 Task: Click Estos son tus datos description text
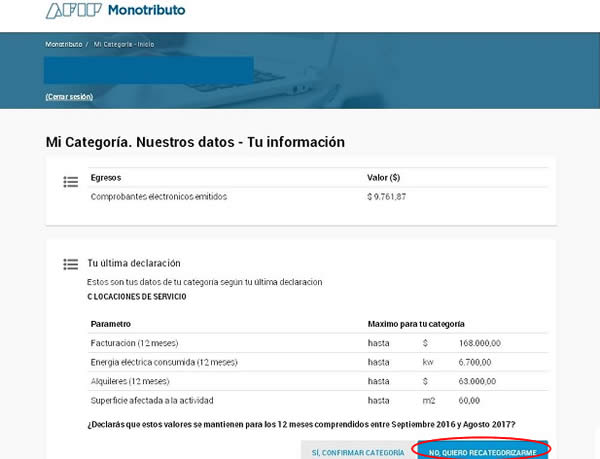(x=205, y=282)
